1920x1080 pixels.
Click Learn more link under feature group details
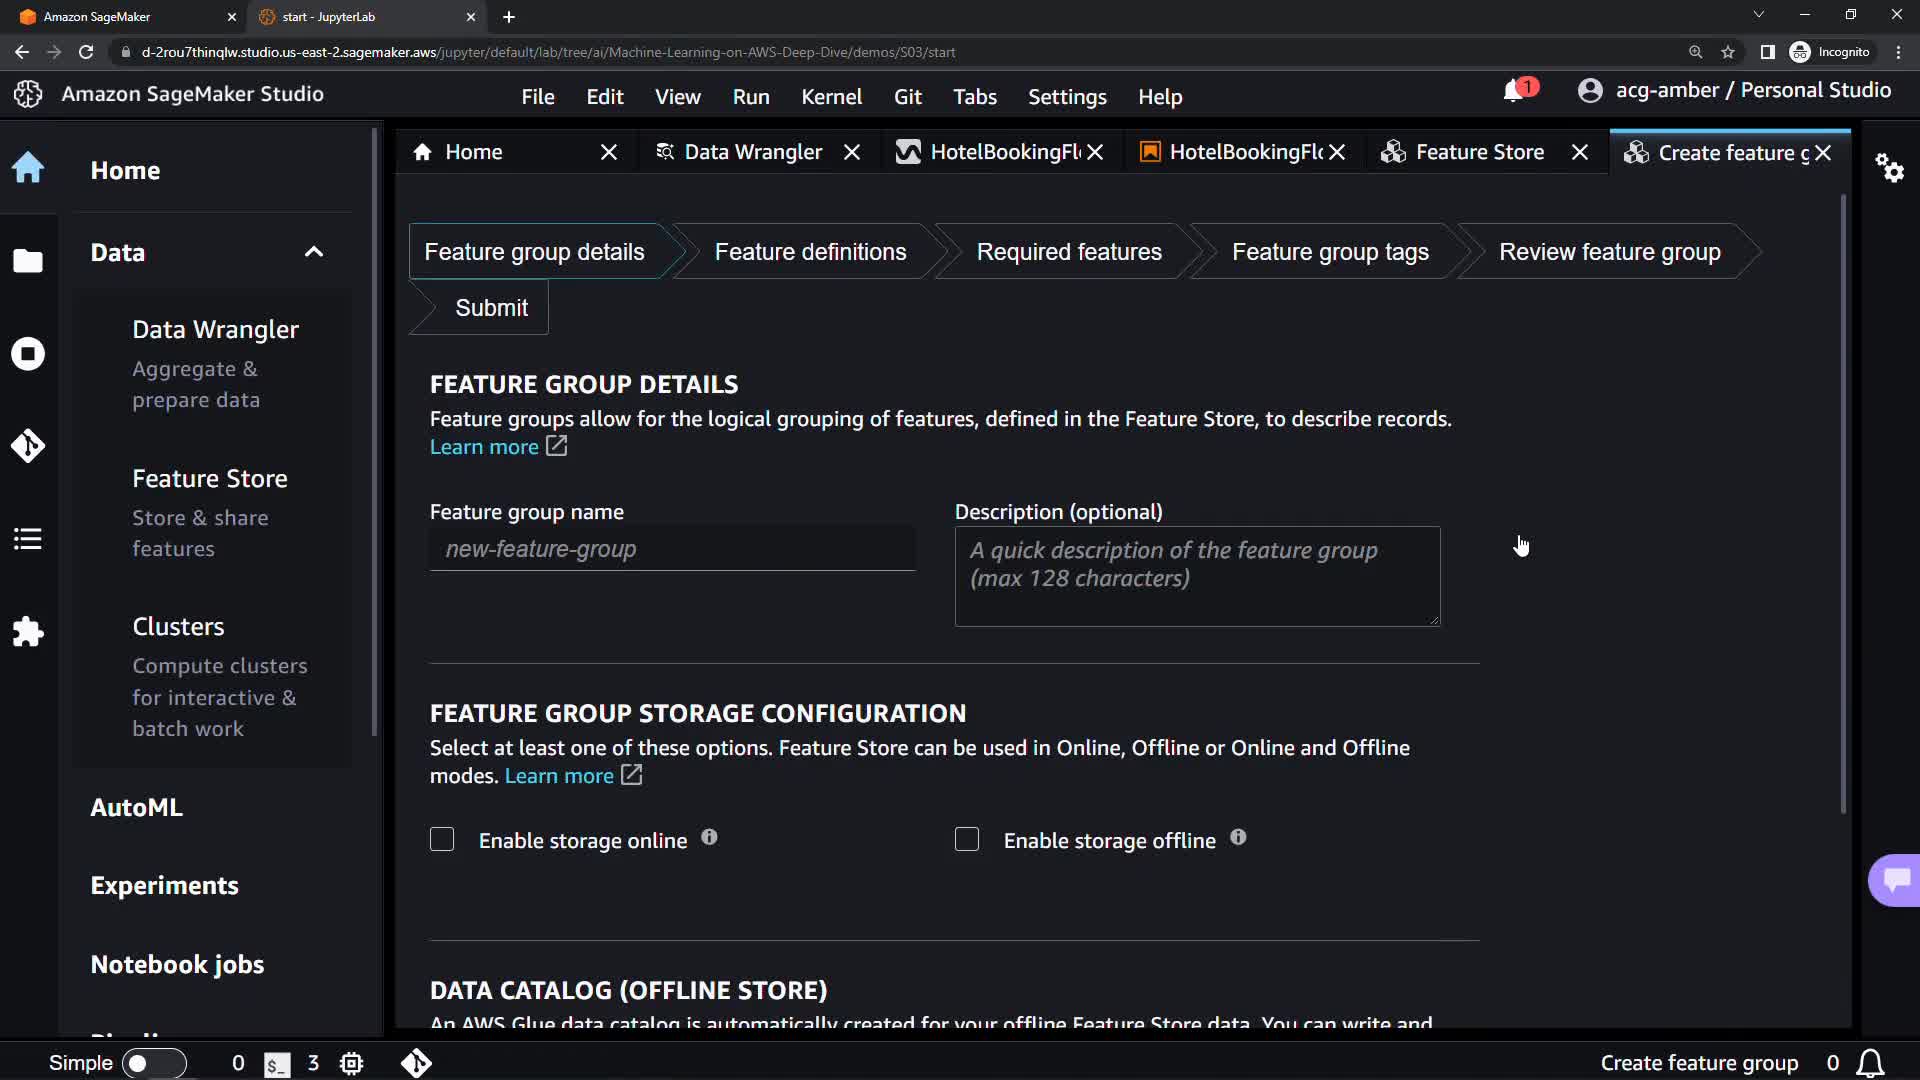484,447
